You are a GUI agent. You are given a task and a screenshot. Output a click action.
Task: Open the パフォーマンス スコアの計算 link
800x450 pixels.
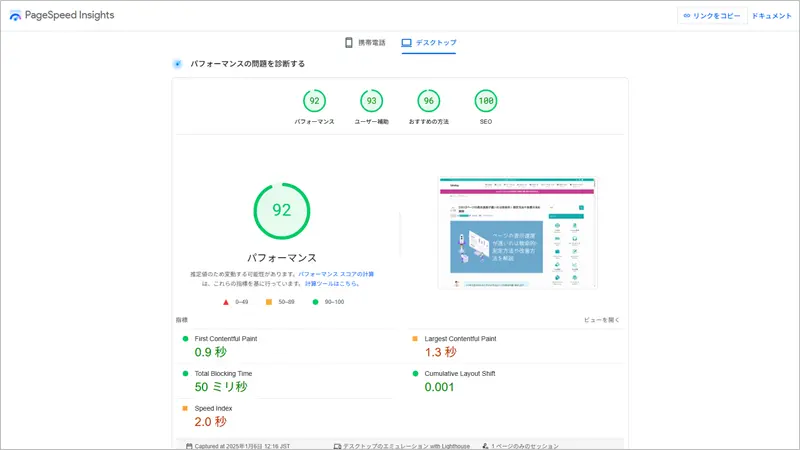click(336, 273)
